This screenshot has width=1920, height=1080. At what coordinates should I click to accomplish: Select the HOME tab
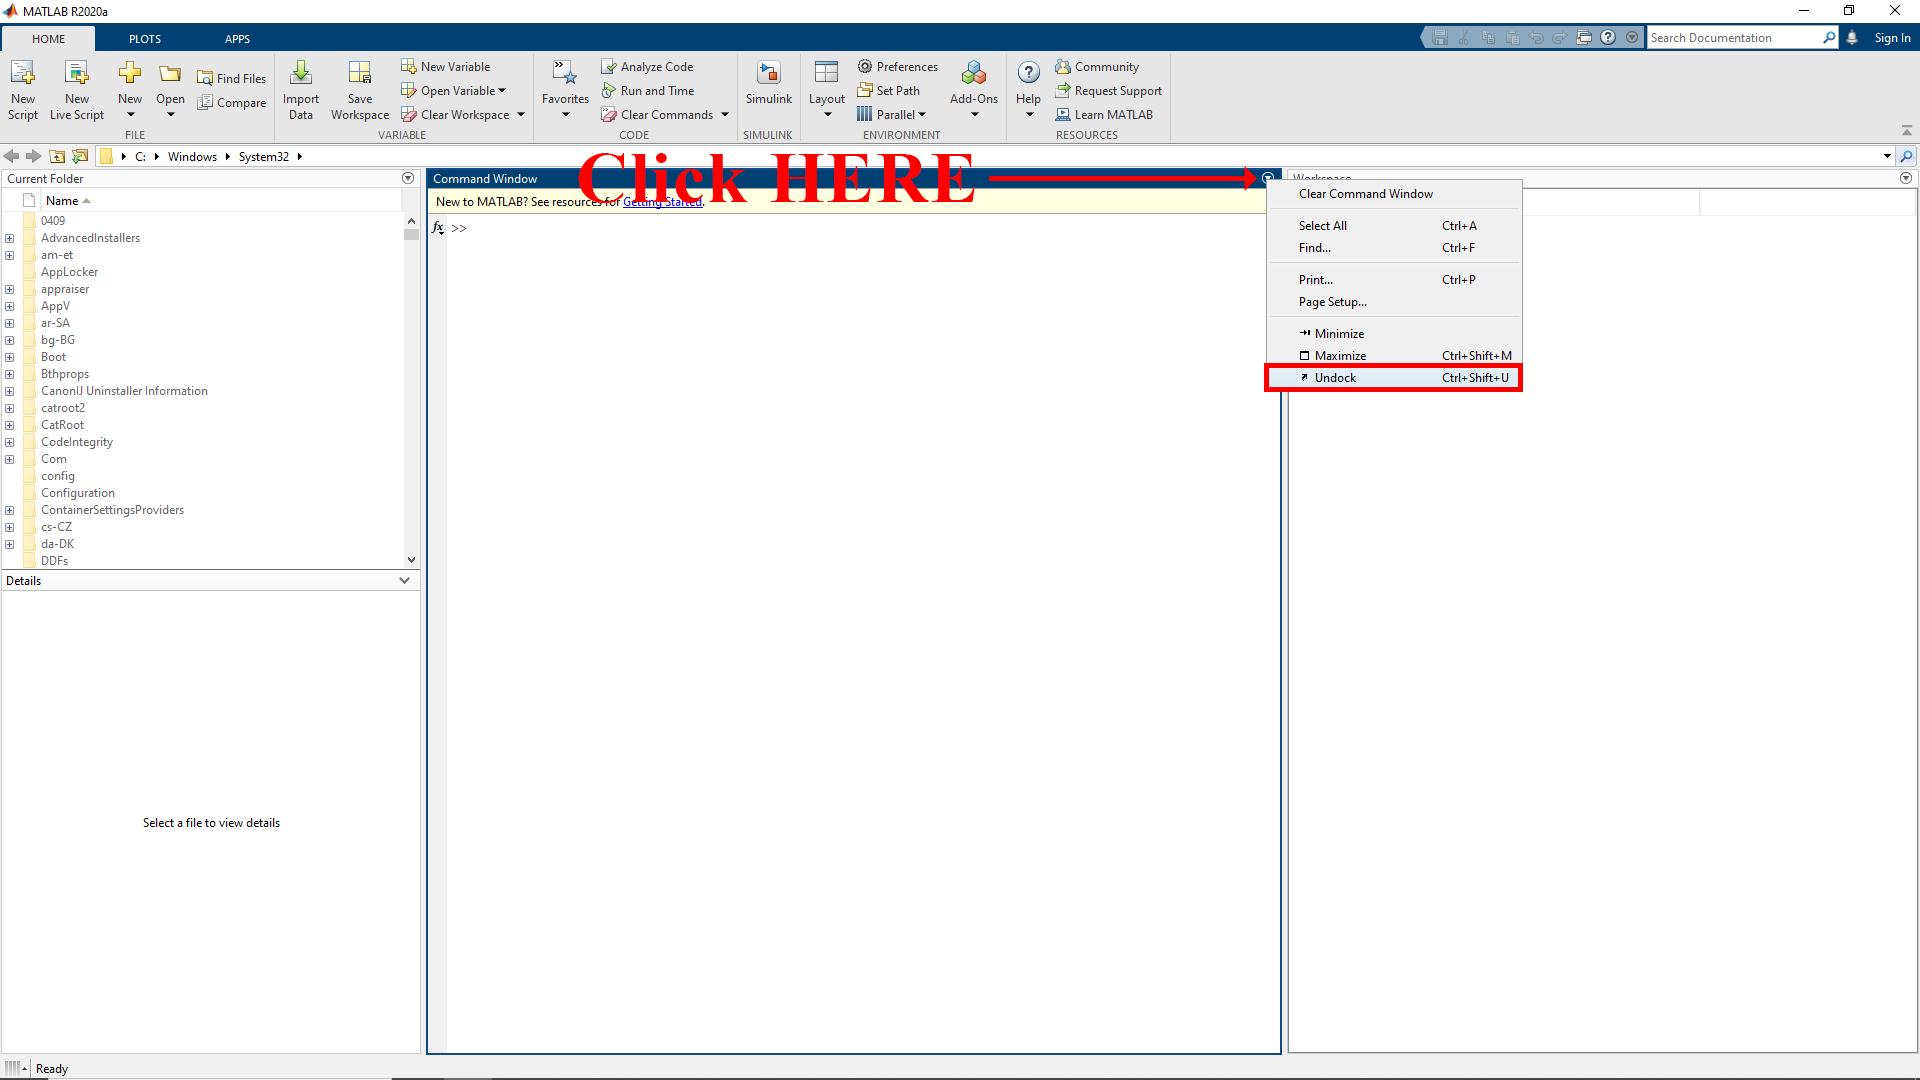48,38
